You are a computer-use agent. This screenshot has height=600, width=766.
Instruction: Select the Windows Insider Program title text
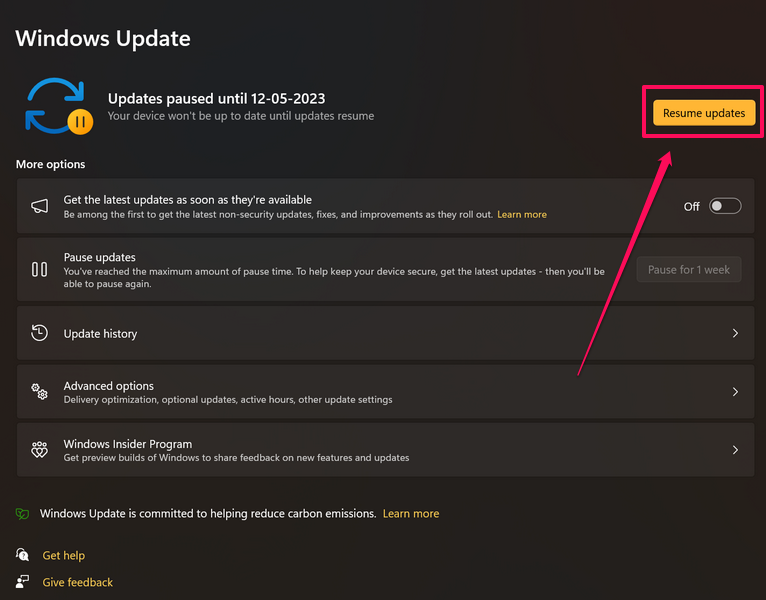pos(128,444)
